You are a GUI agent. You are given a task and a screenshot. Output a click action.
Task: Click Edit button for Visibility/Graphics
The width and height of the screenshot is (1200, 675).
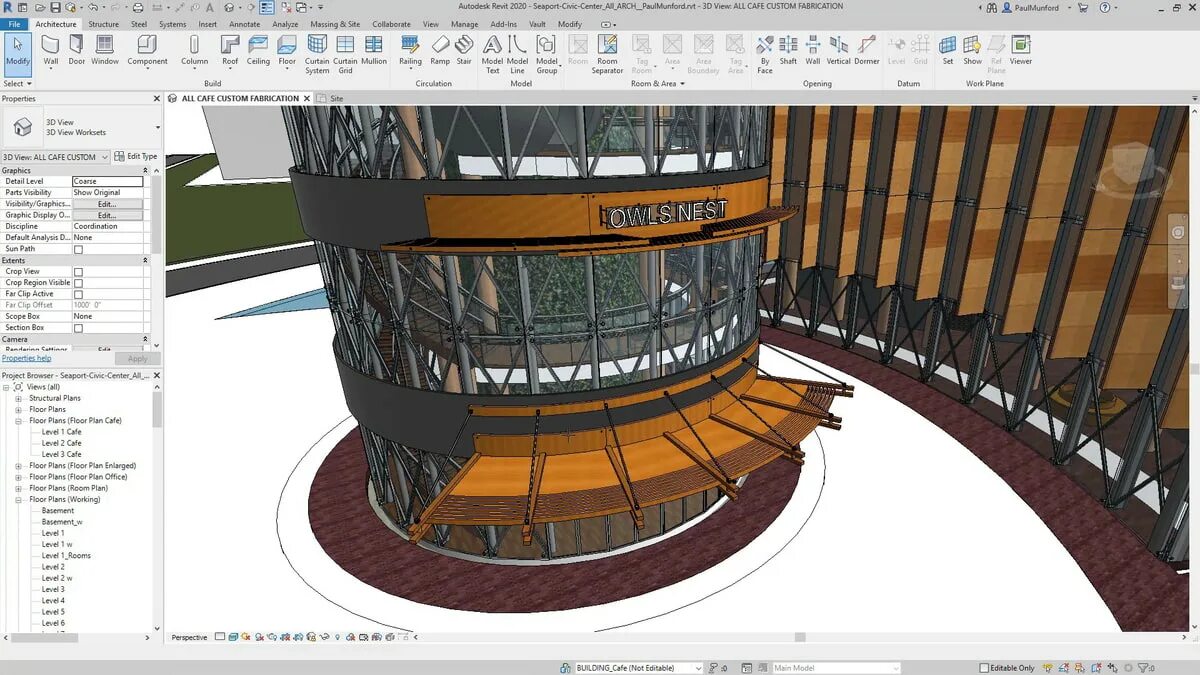(x=107, y=204)
